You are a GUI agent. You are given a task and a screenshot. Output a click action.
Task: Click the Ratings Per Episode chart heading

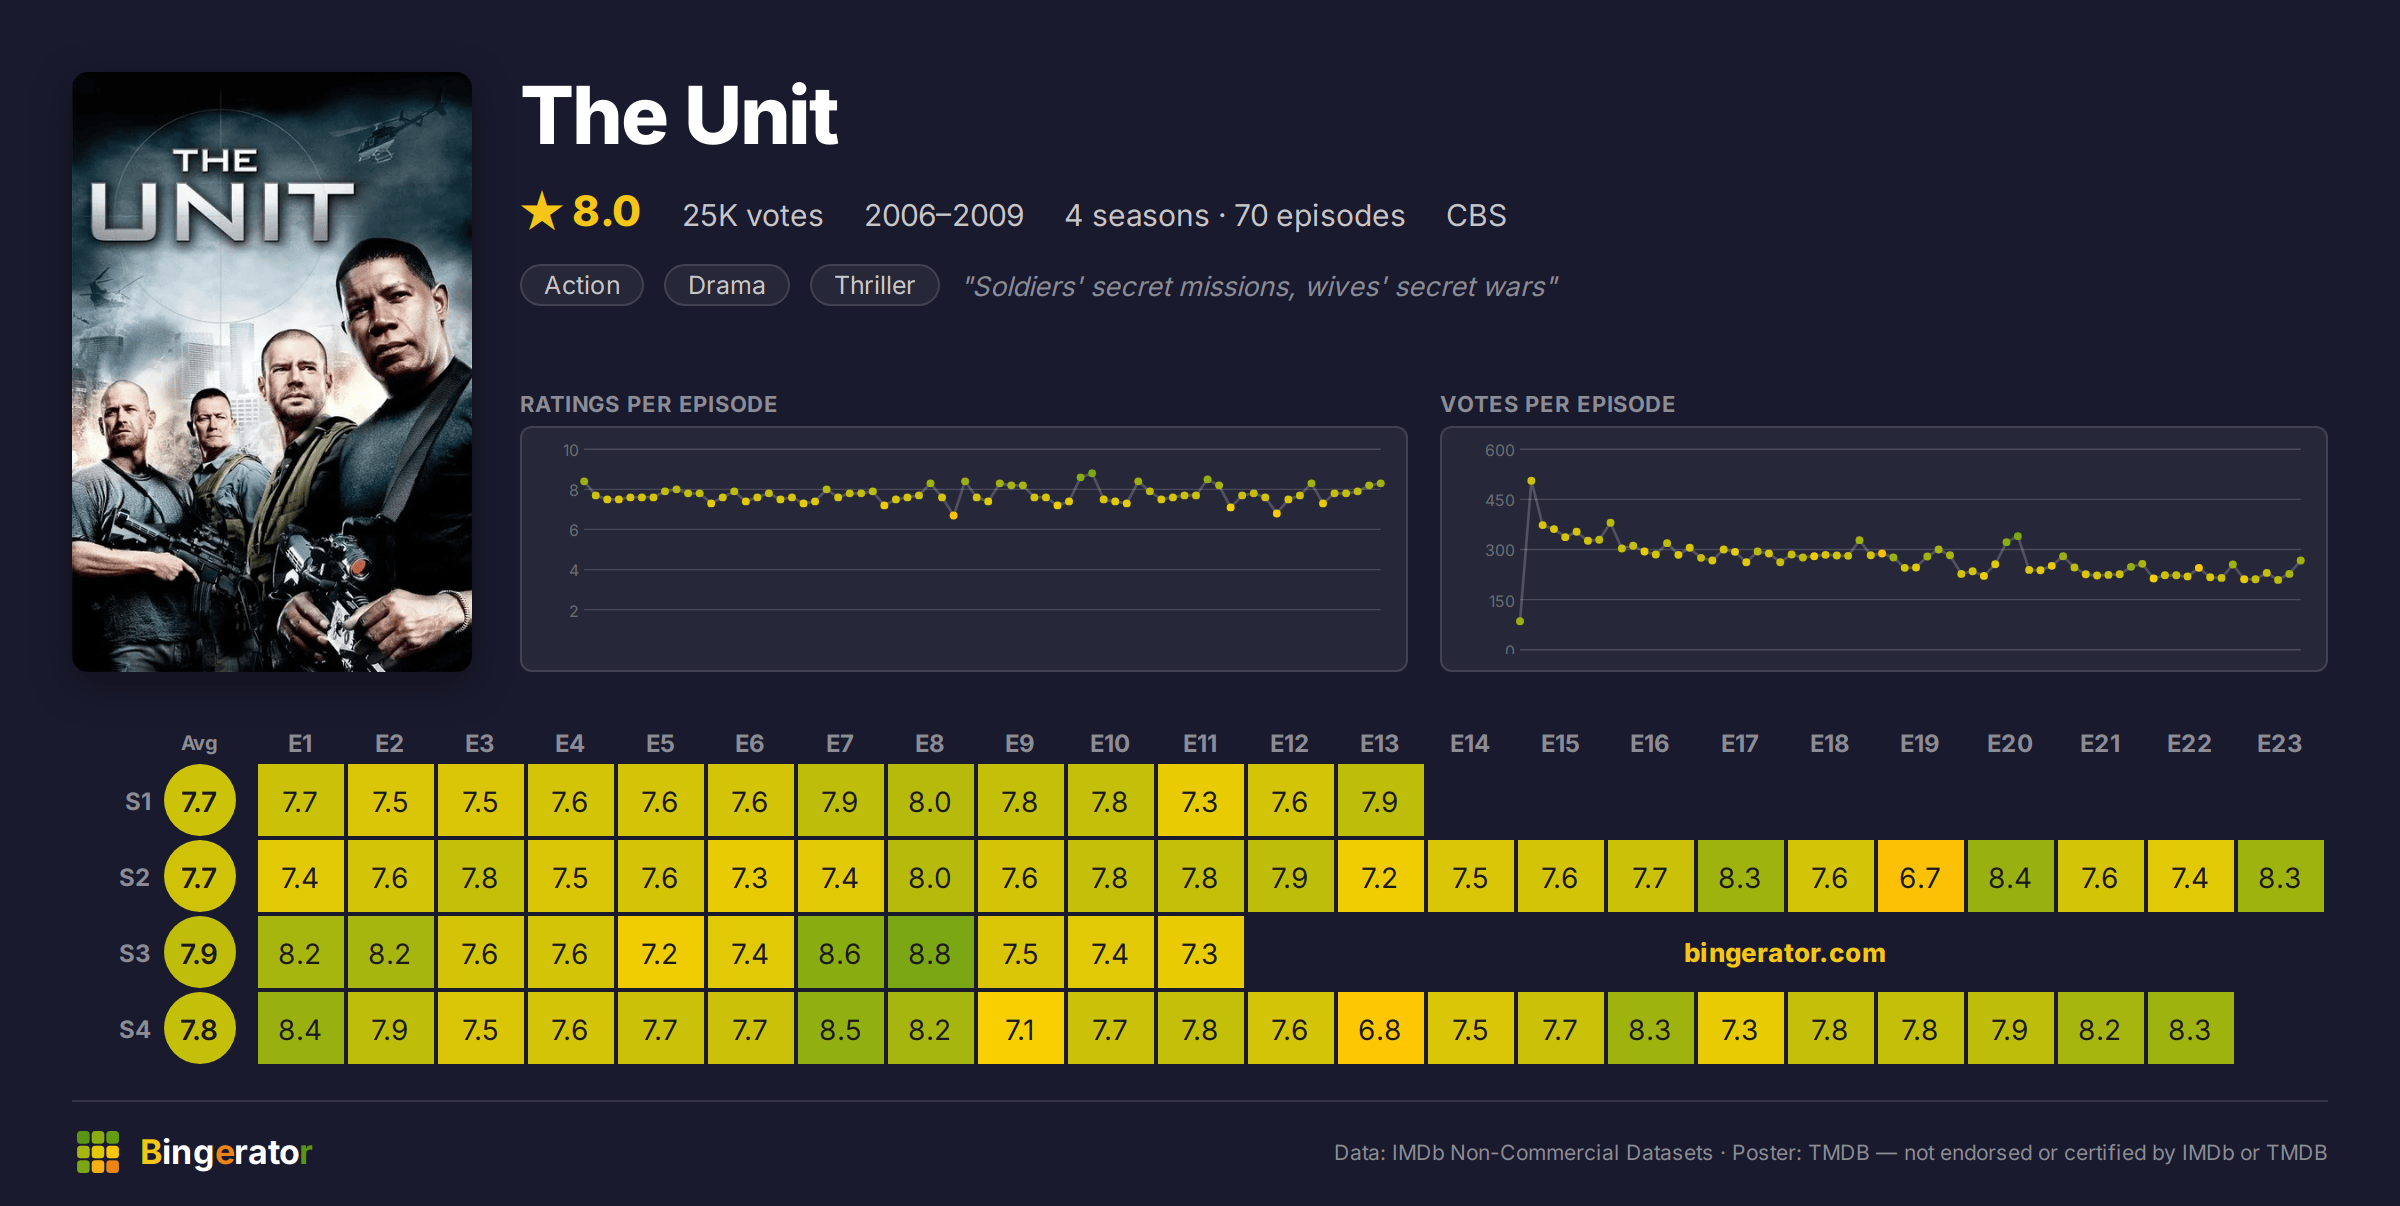[648, 404]
